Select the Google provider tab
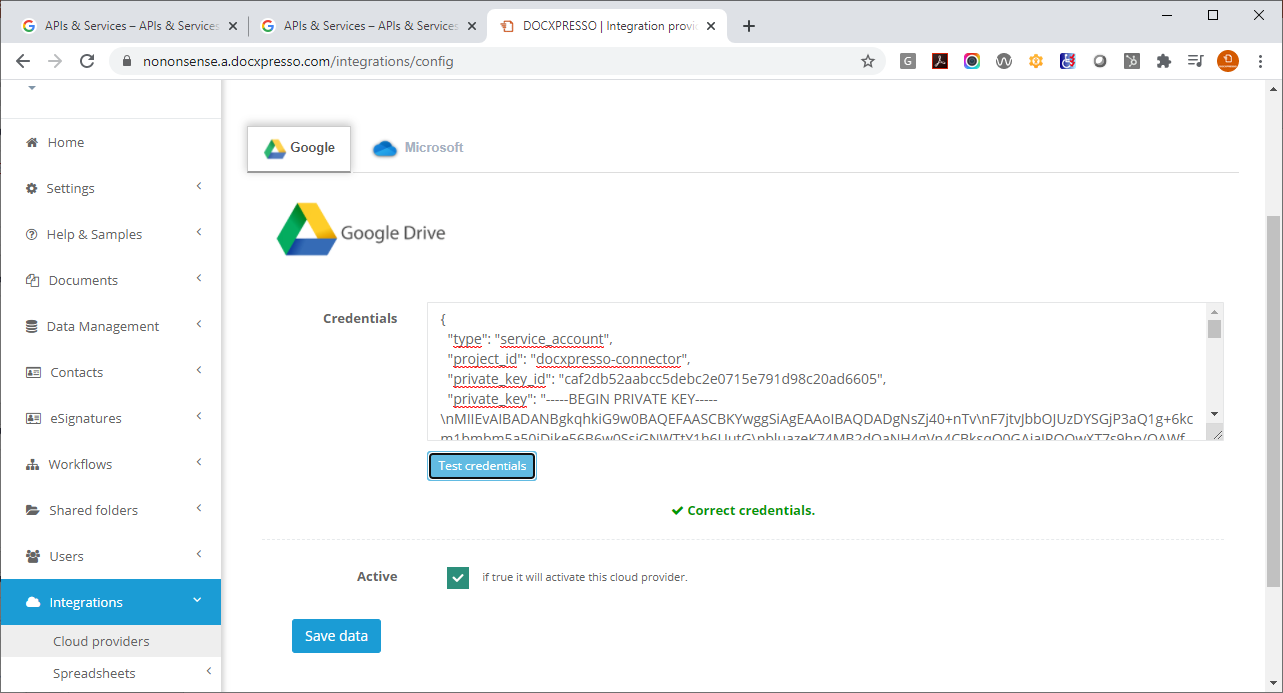The height and width of the screenshot is (693, 1283). point(299,148)
